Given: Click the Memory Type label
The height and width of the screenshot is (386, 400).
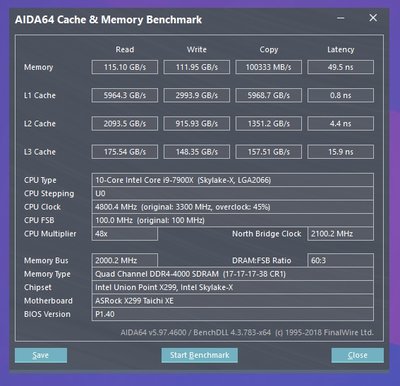Looking at the screenshot, I should click(x=47, y=274).
